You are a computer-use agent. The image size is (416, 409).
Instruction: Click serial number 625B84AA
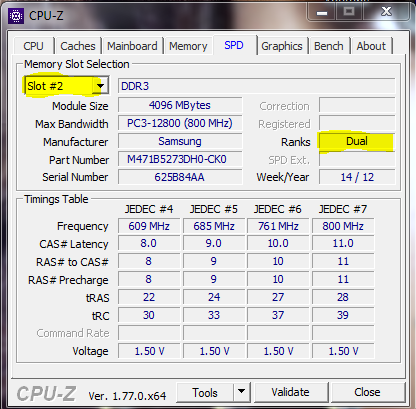(180, 177)
